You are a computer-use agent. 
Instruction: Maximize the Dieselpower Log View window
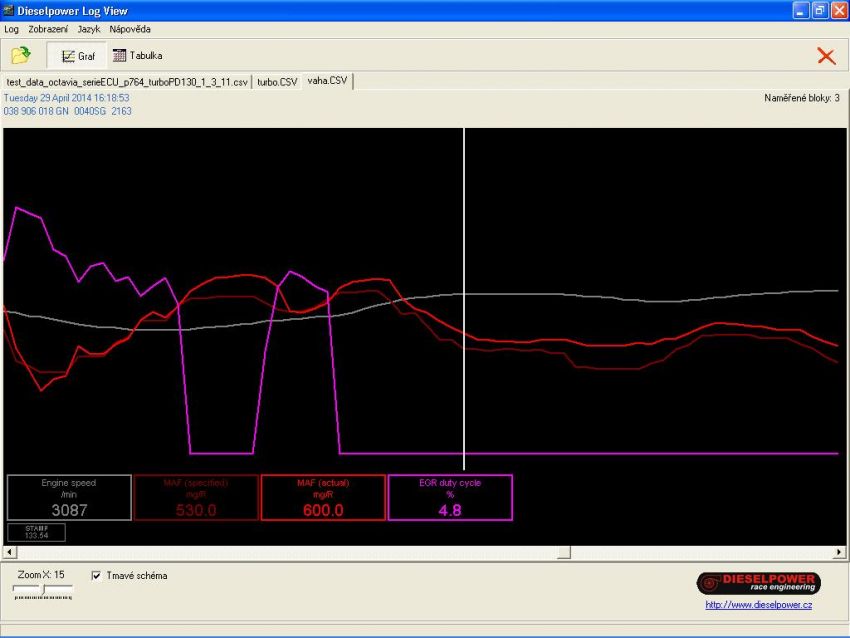pos(820,10)
